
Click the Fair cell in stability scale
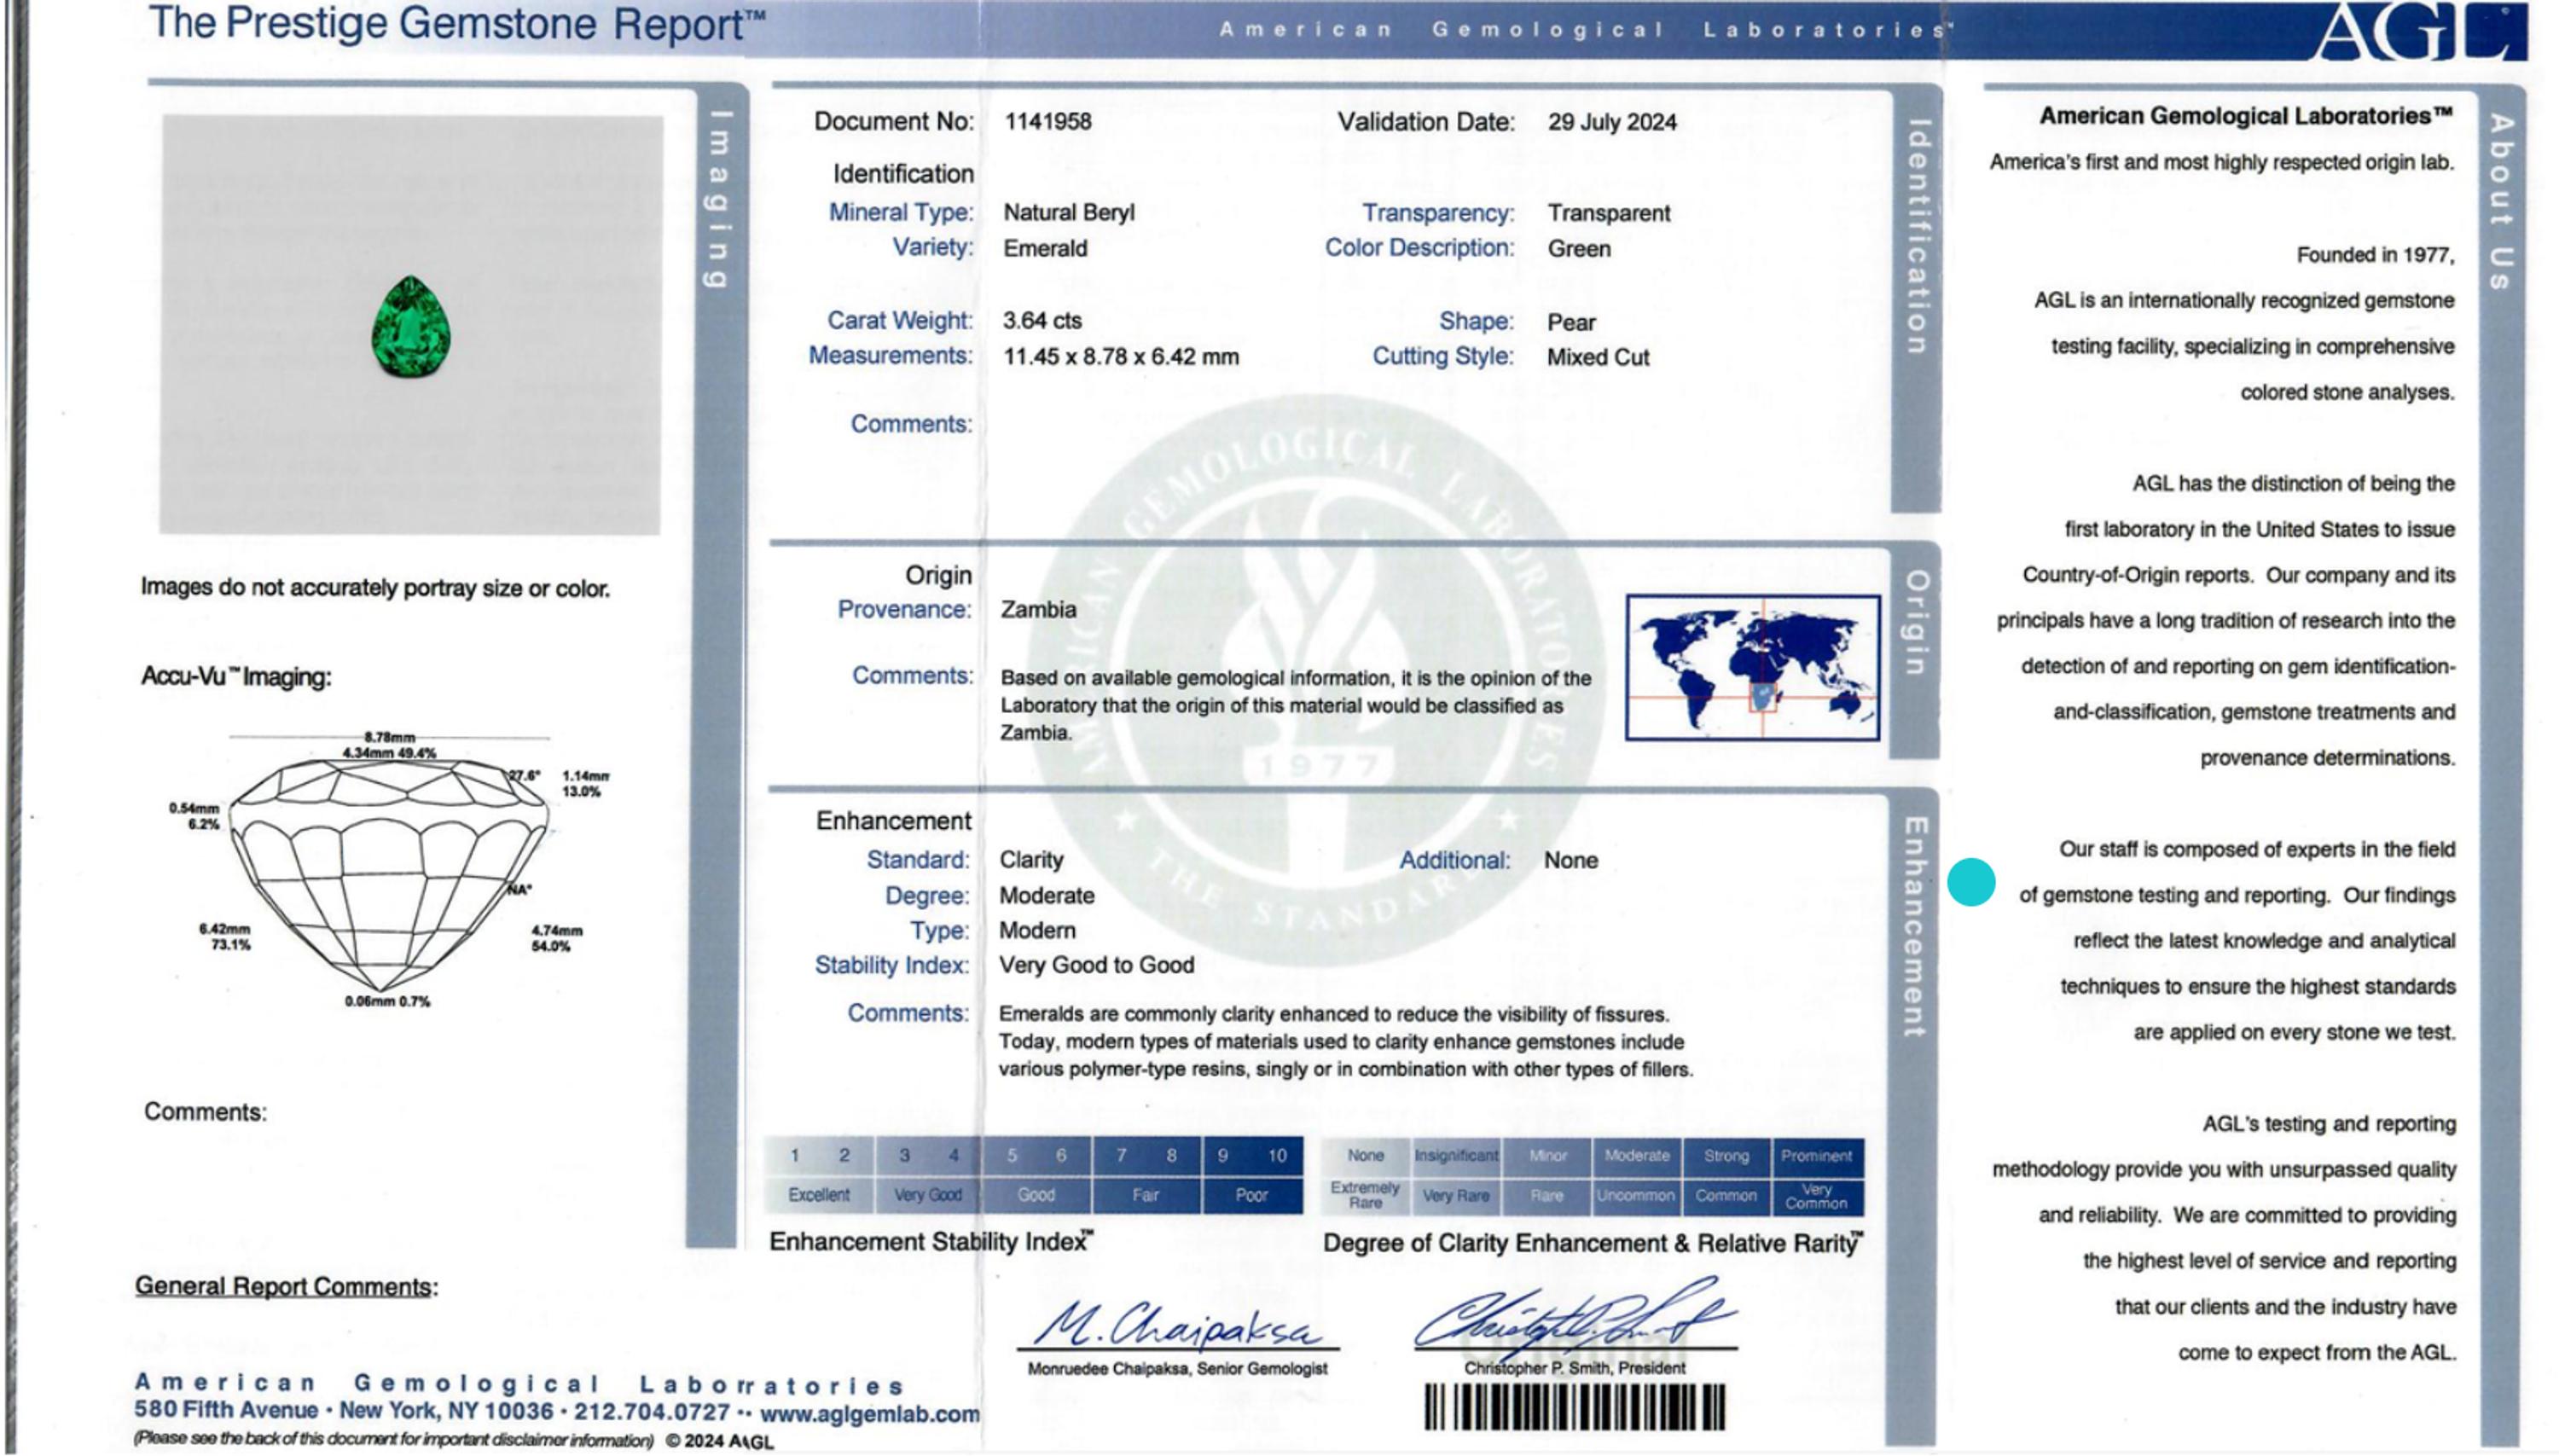coord(1146,1195)
